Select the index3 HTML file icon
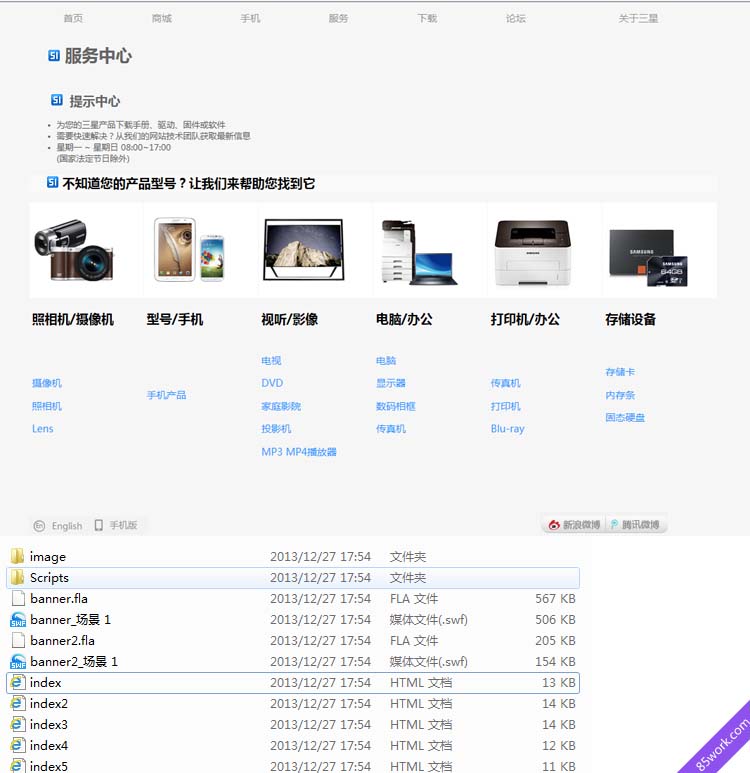Screen dimensions: 750x773 17,724
